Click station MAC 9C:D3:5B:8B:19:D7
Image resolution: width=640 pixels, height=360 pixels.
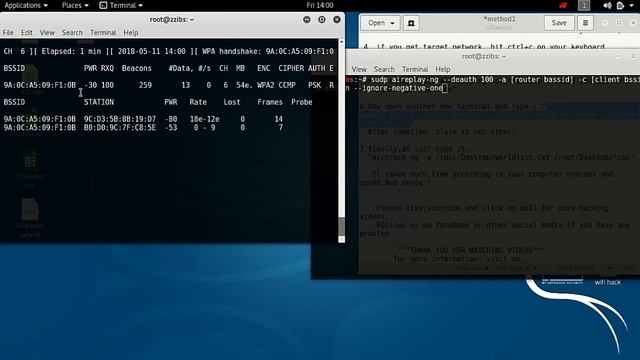click(120, 119)
